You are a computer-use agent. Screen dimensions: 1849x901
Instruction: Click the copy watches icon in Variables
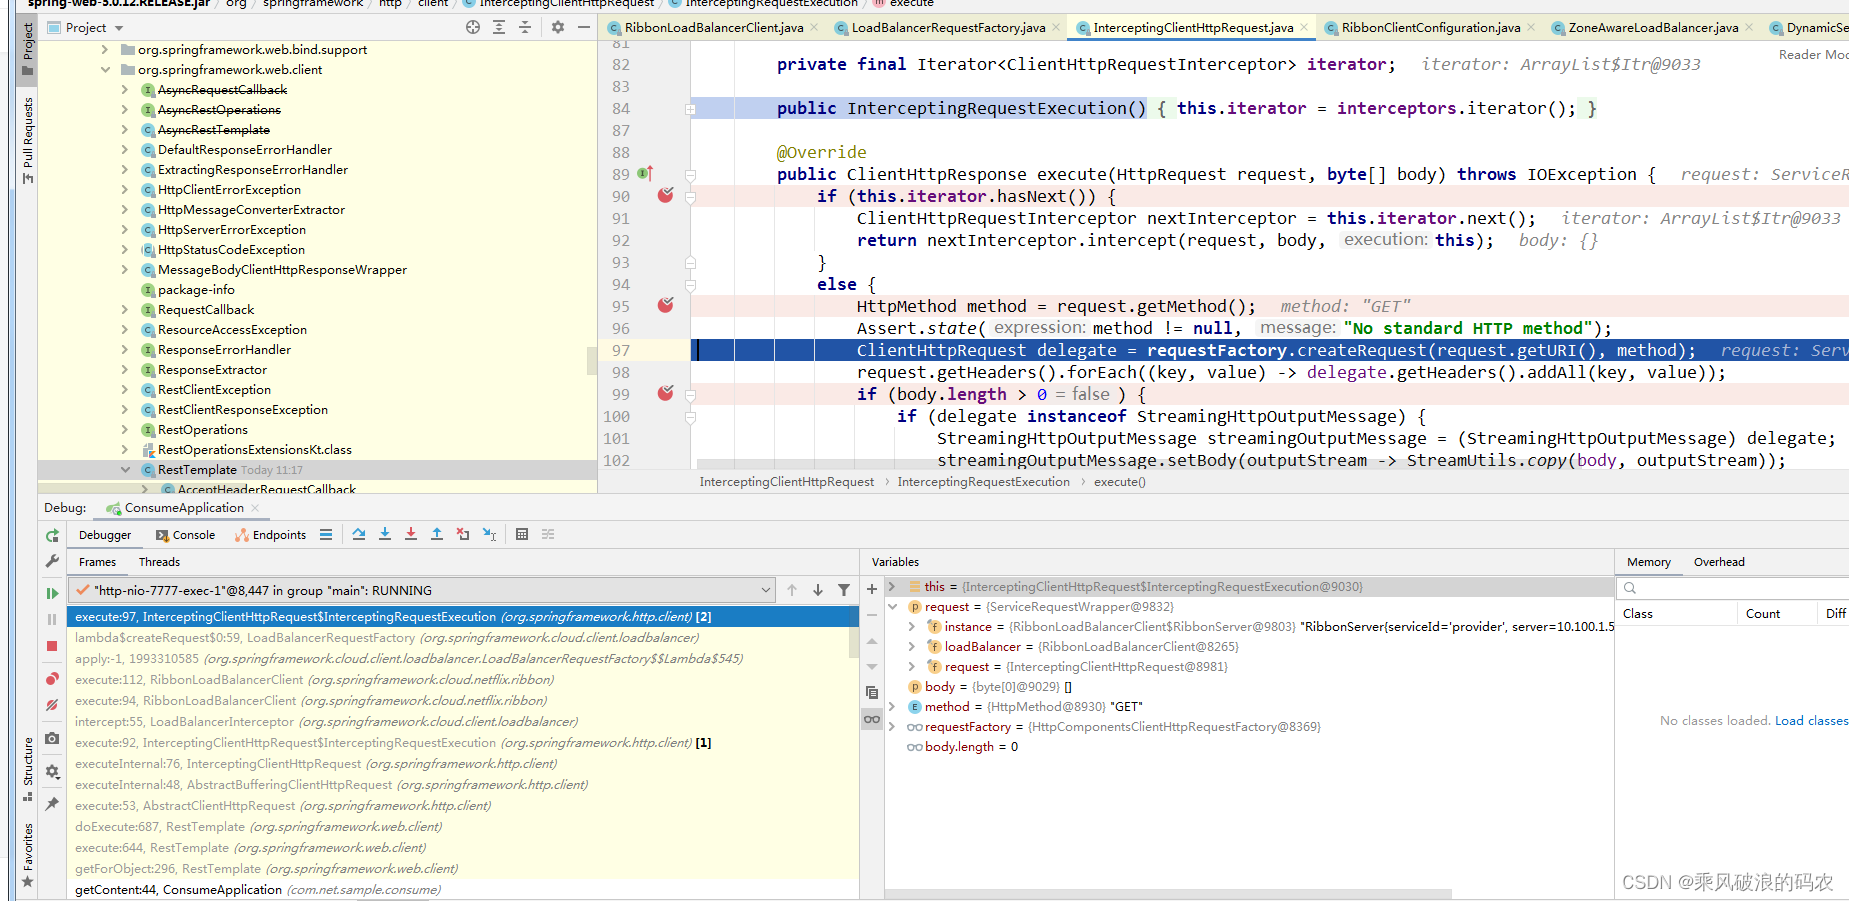[x=872, y=693]
